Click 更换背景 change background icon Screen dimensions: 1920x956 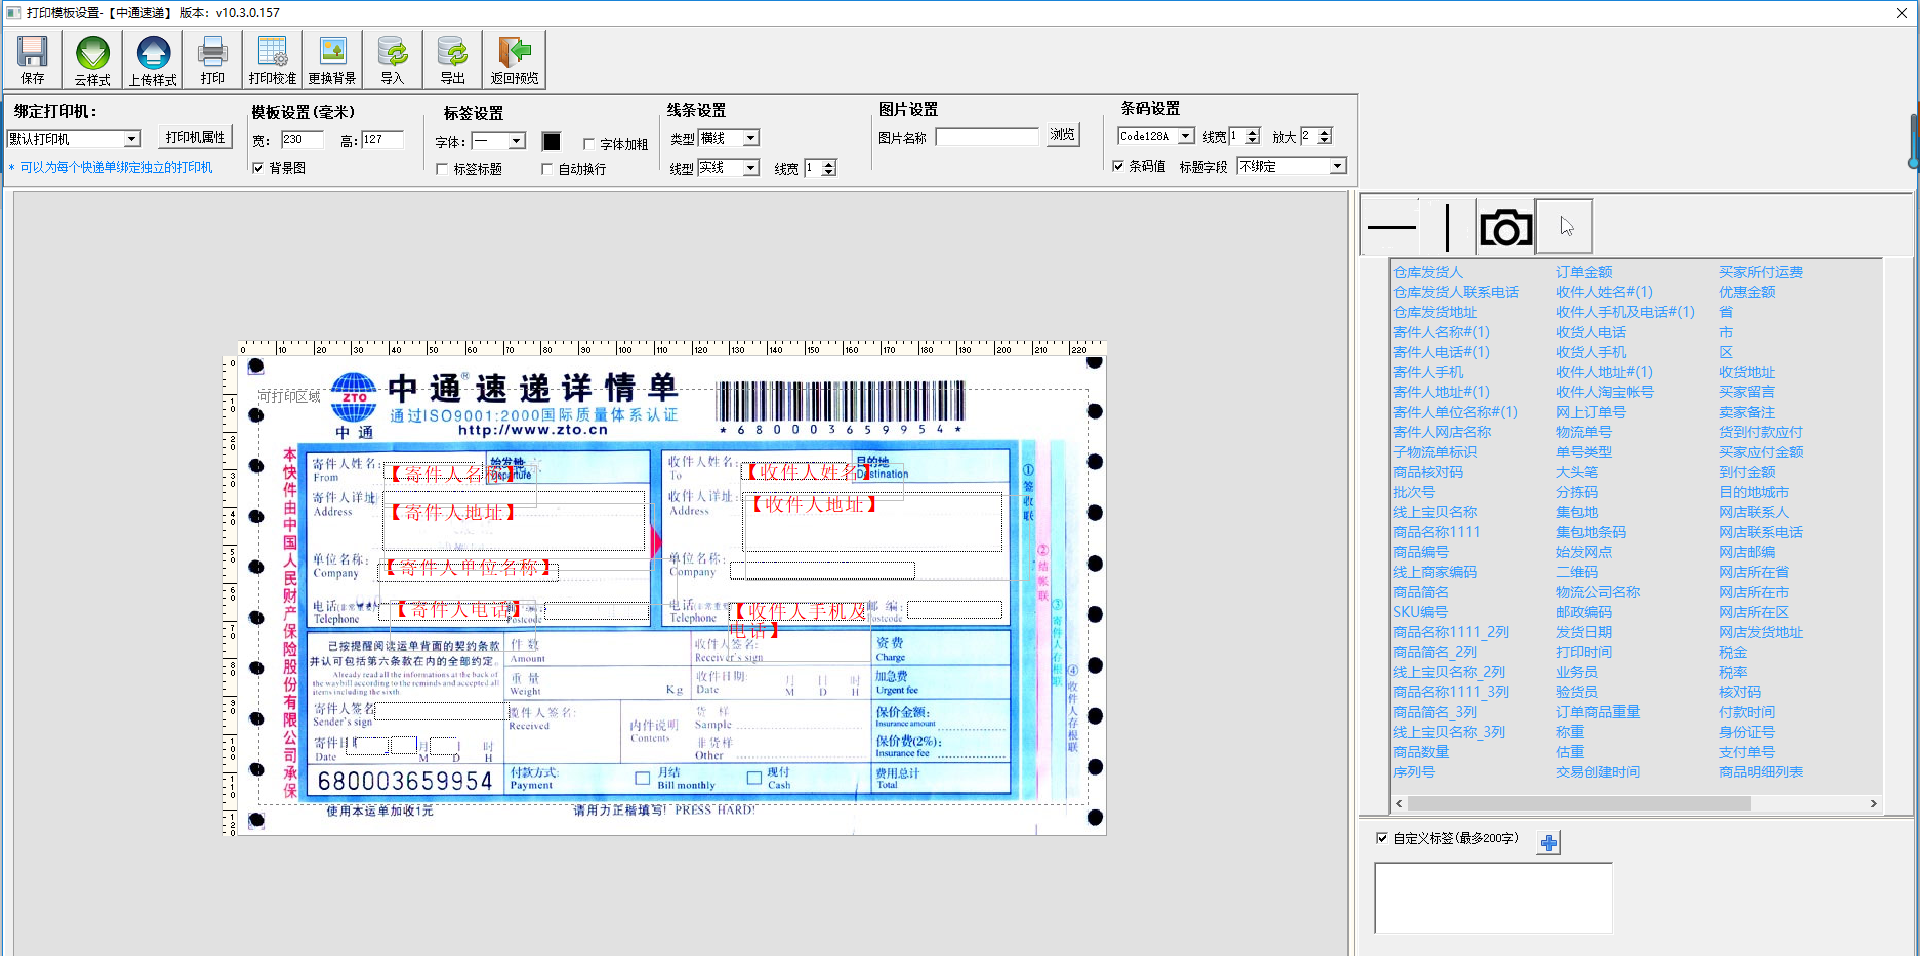(333, 60)
